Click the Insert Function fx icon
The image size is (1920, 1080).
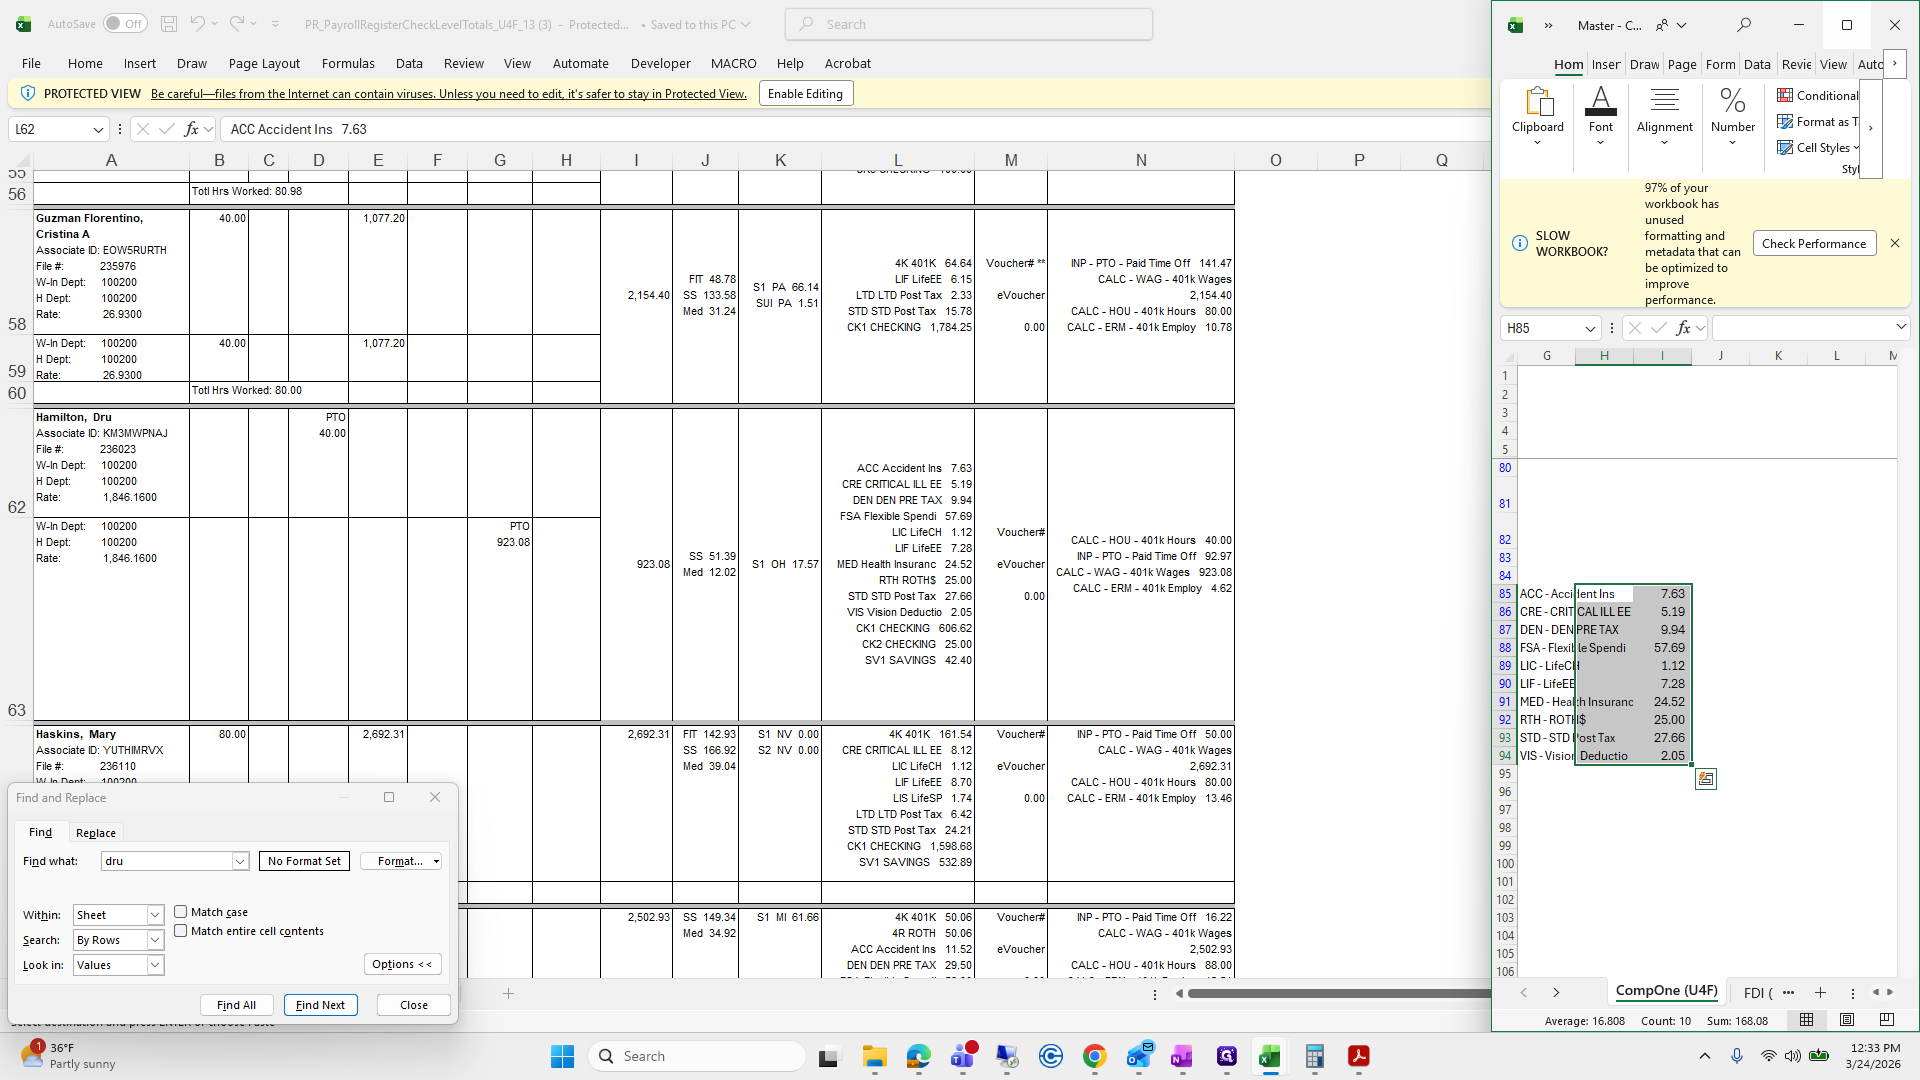pos(191,129)
